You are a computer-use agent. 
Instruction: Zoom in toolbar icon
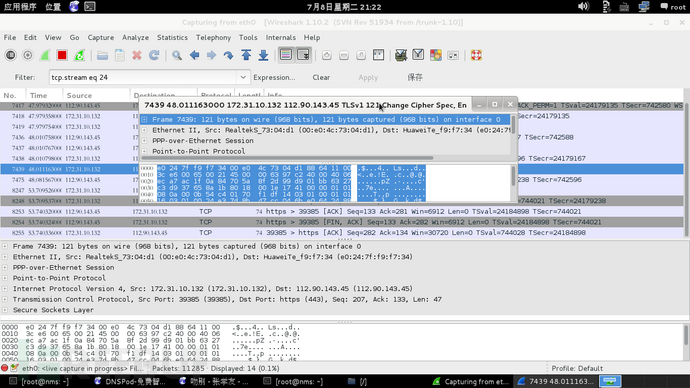pyautogui.click(x=327, y=55)
